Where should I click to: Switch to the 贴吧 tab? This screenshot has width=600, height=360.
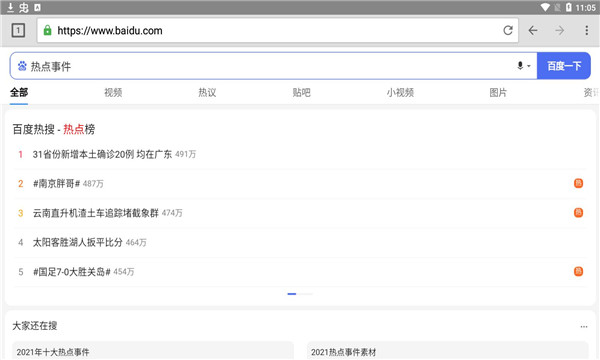tap(302, 92)
